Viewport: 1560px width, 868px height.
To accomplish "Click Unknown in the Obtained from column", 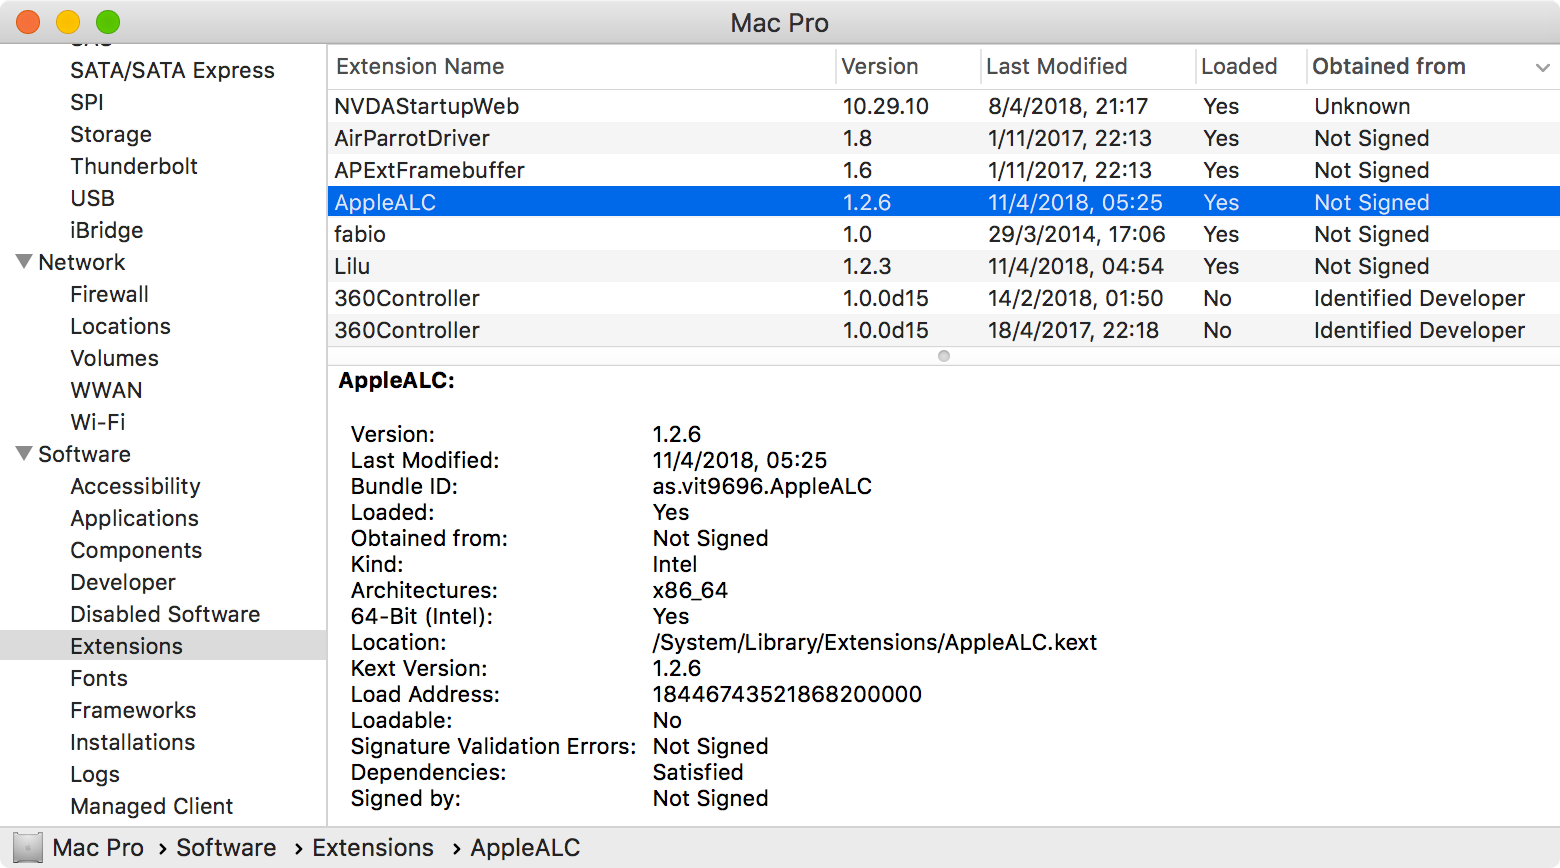I will pos(1362,106).
